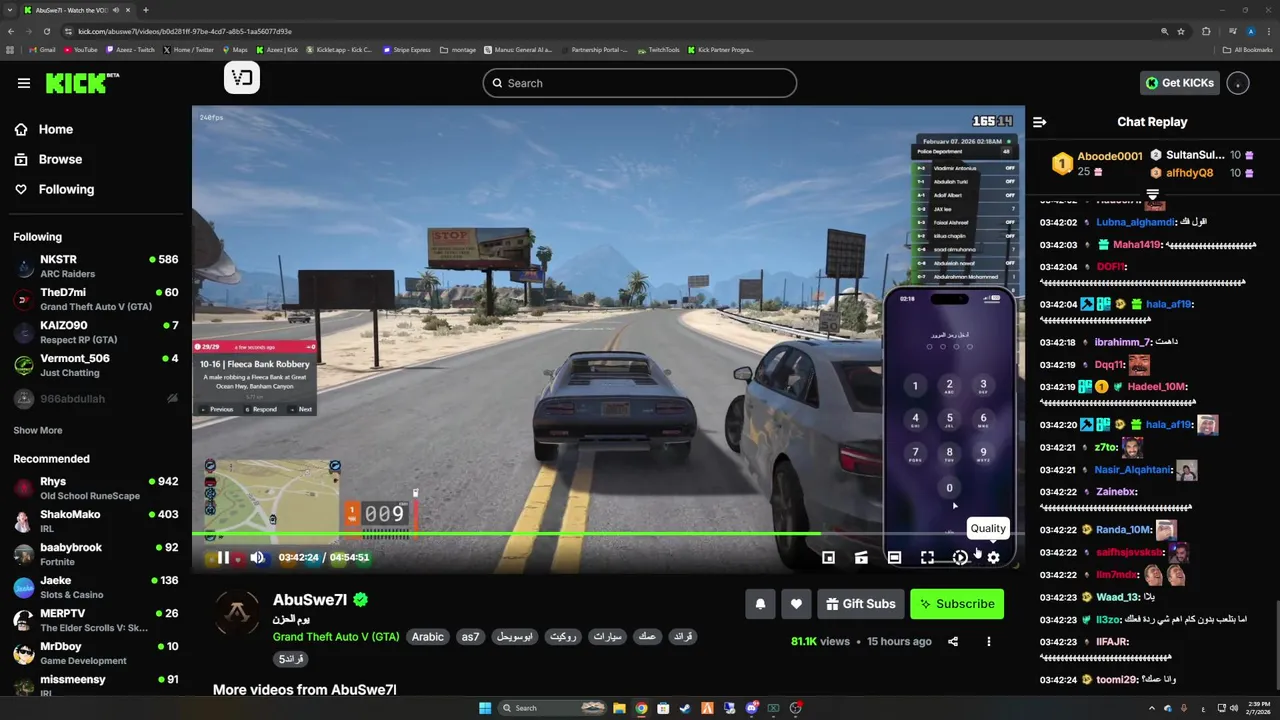Click Lubna_alghamdi username in chat
The image size is (1280, 720).
pos(1135,222)
